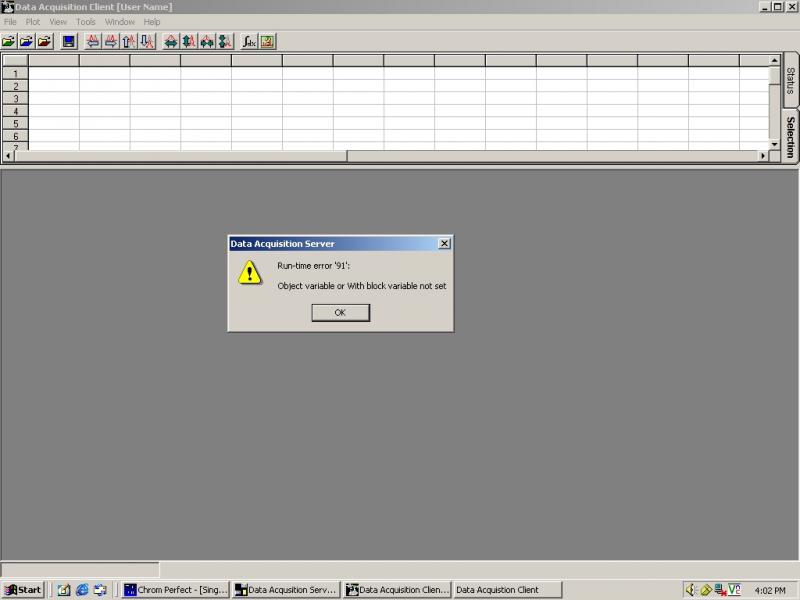This screenshot has height=600, width=800.
Task: Click the "Run-time error '91':" message text
Action: [314, 266]
